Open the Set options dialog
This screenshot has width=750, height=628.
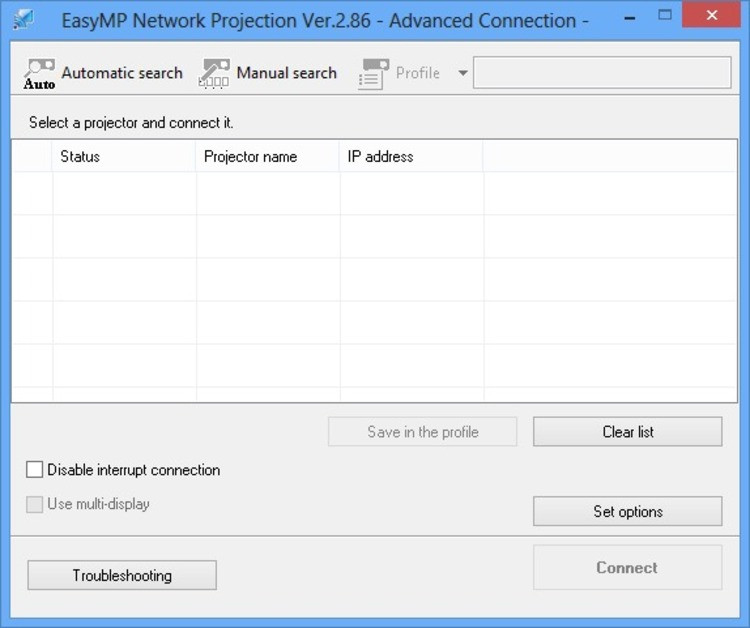(x=628, y=511)
